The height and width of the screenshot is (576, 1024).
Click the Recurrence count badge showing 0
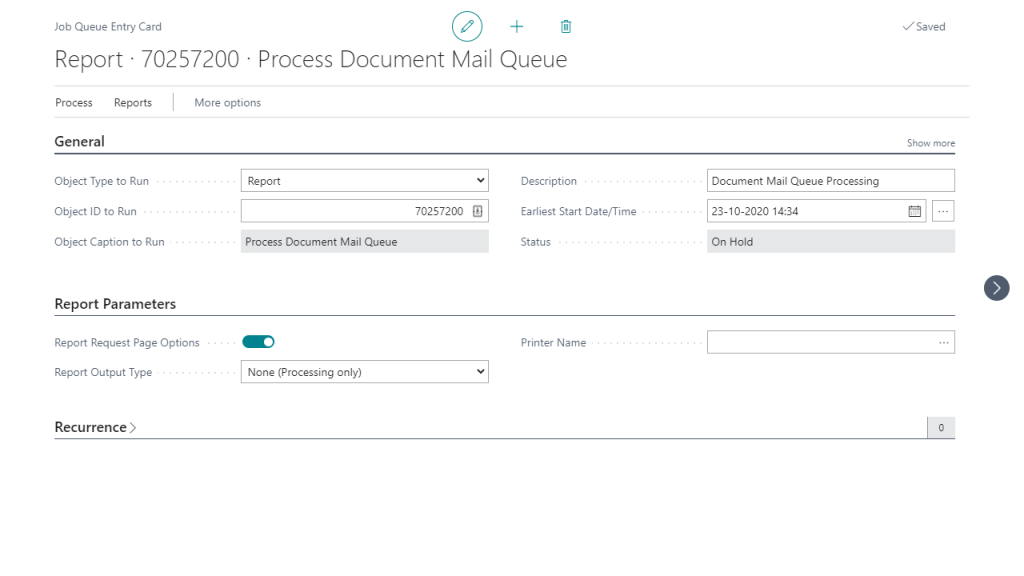(940, 427)
